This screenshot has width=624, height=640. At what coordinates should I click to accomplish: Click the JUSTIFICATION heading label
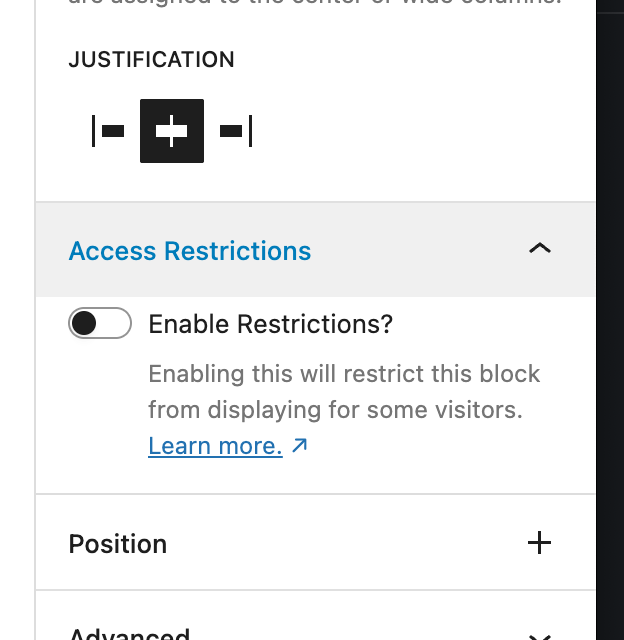[x=151, y=60]
